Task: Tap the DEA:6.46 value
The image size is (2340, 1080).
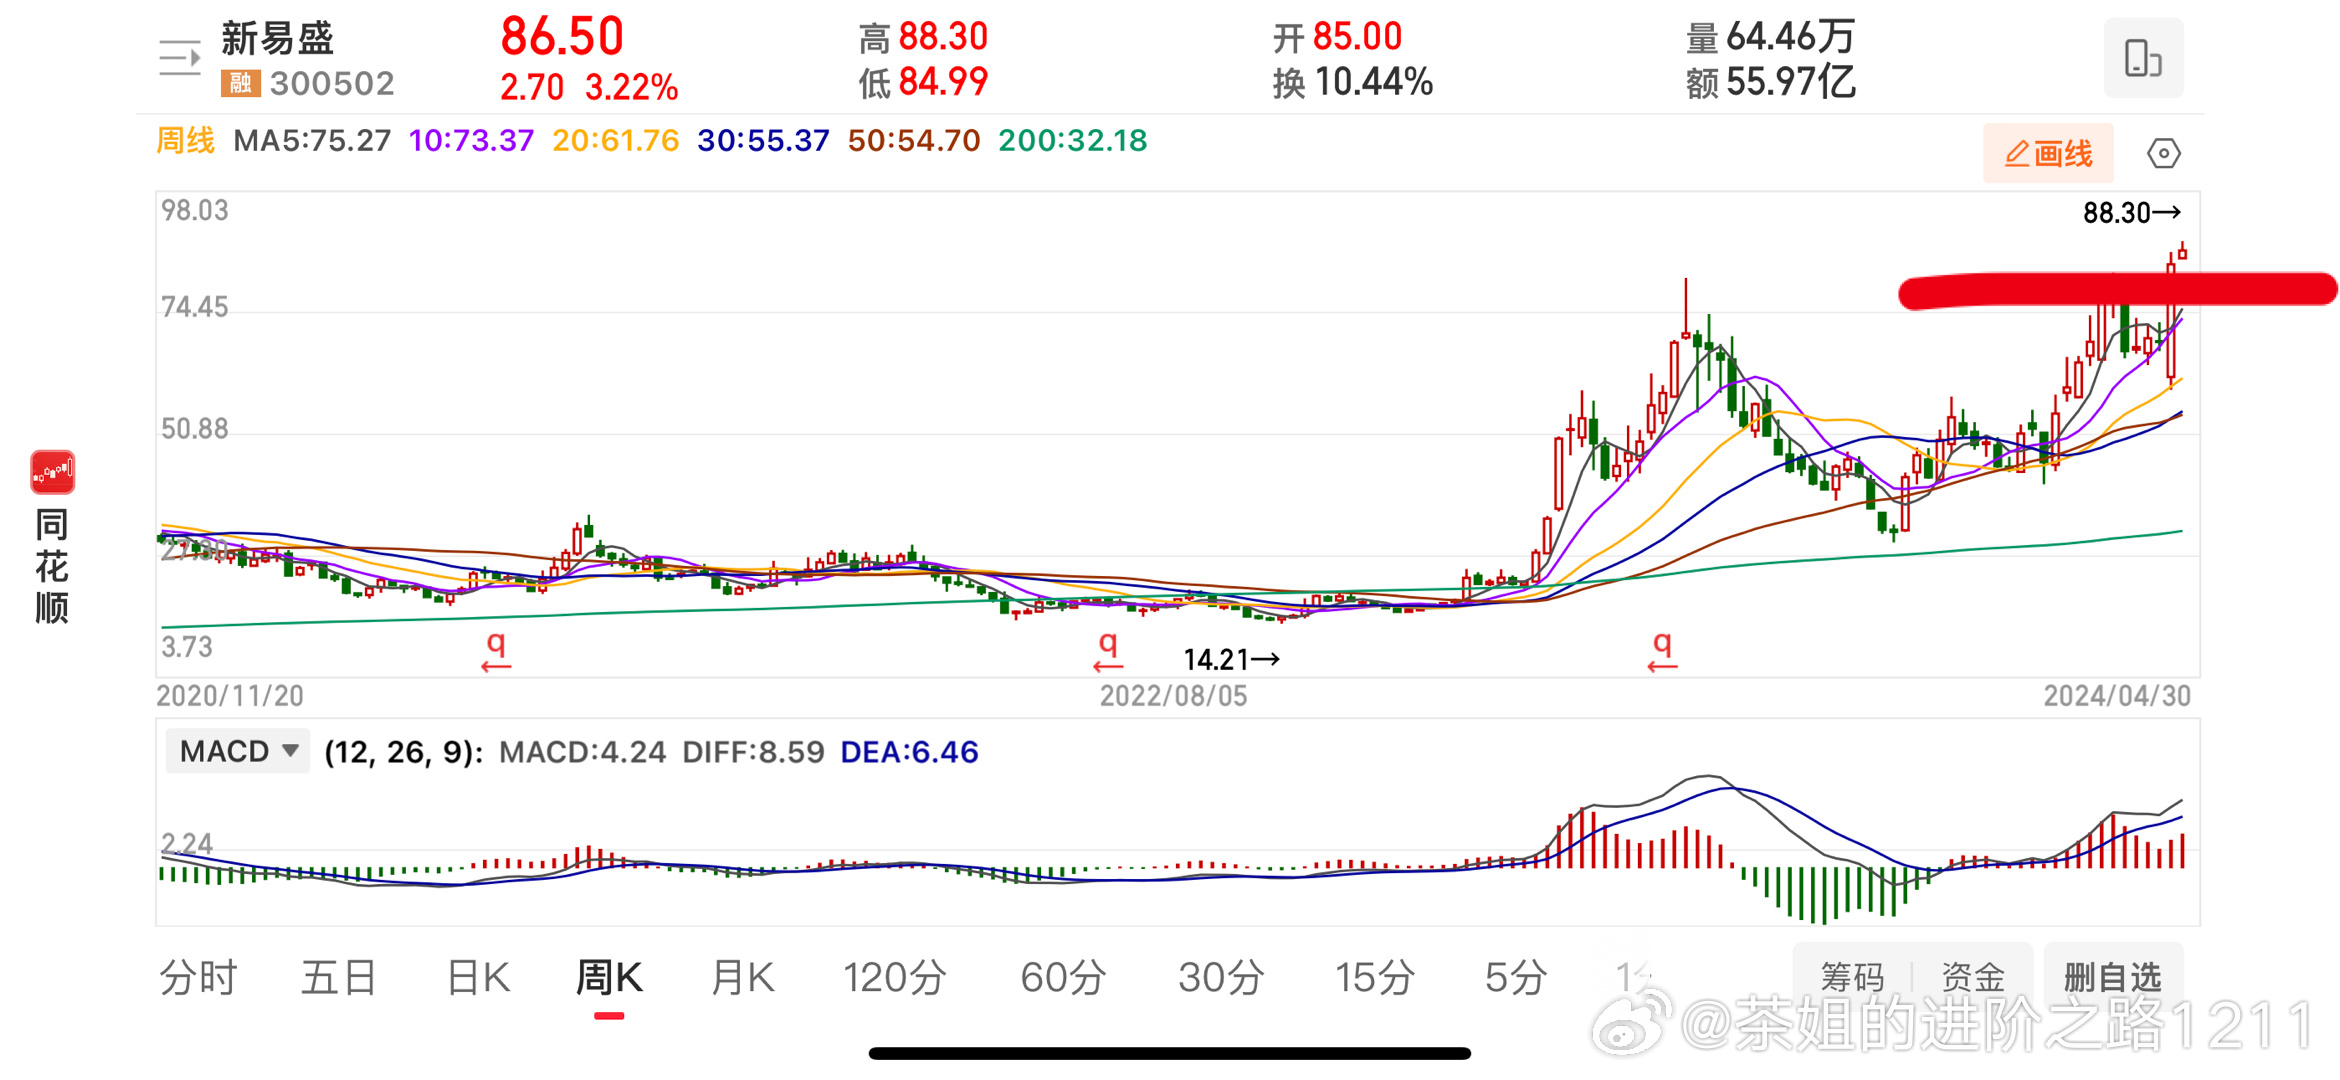Action: (909, 752)
